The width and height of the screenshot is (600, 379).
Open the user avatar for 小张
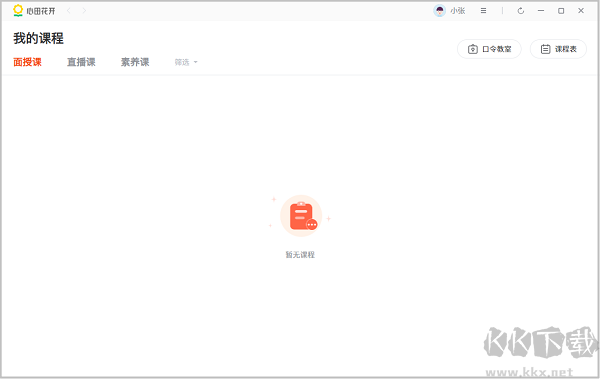[439, 11]
